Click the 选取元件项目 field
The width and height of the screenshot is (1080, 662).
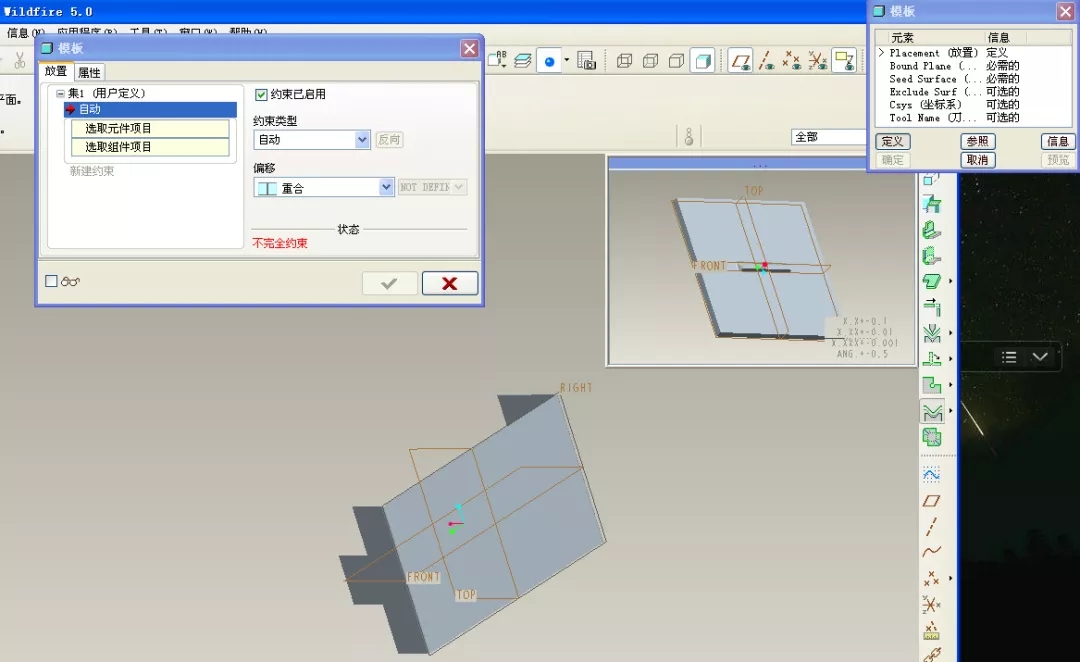pyautogui.click(x=150, y=128)
